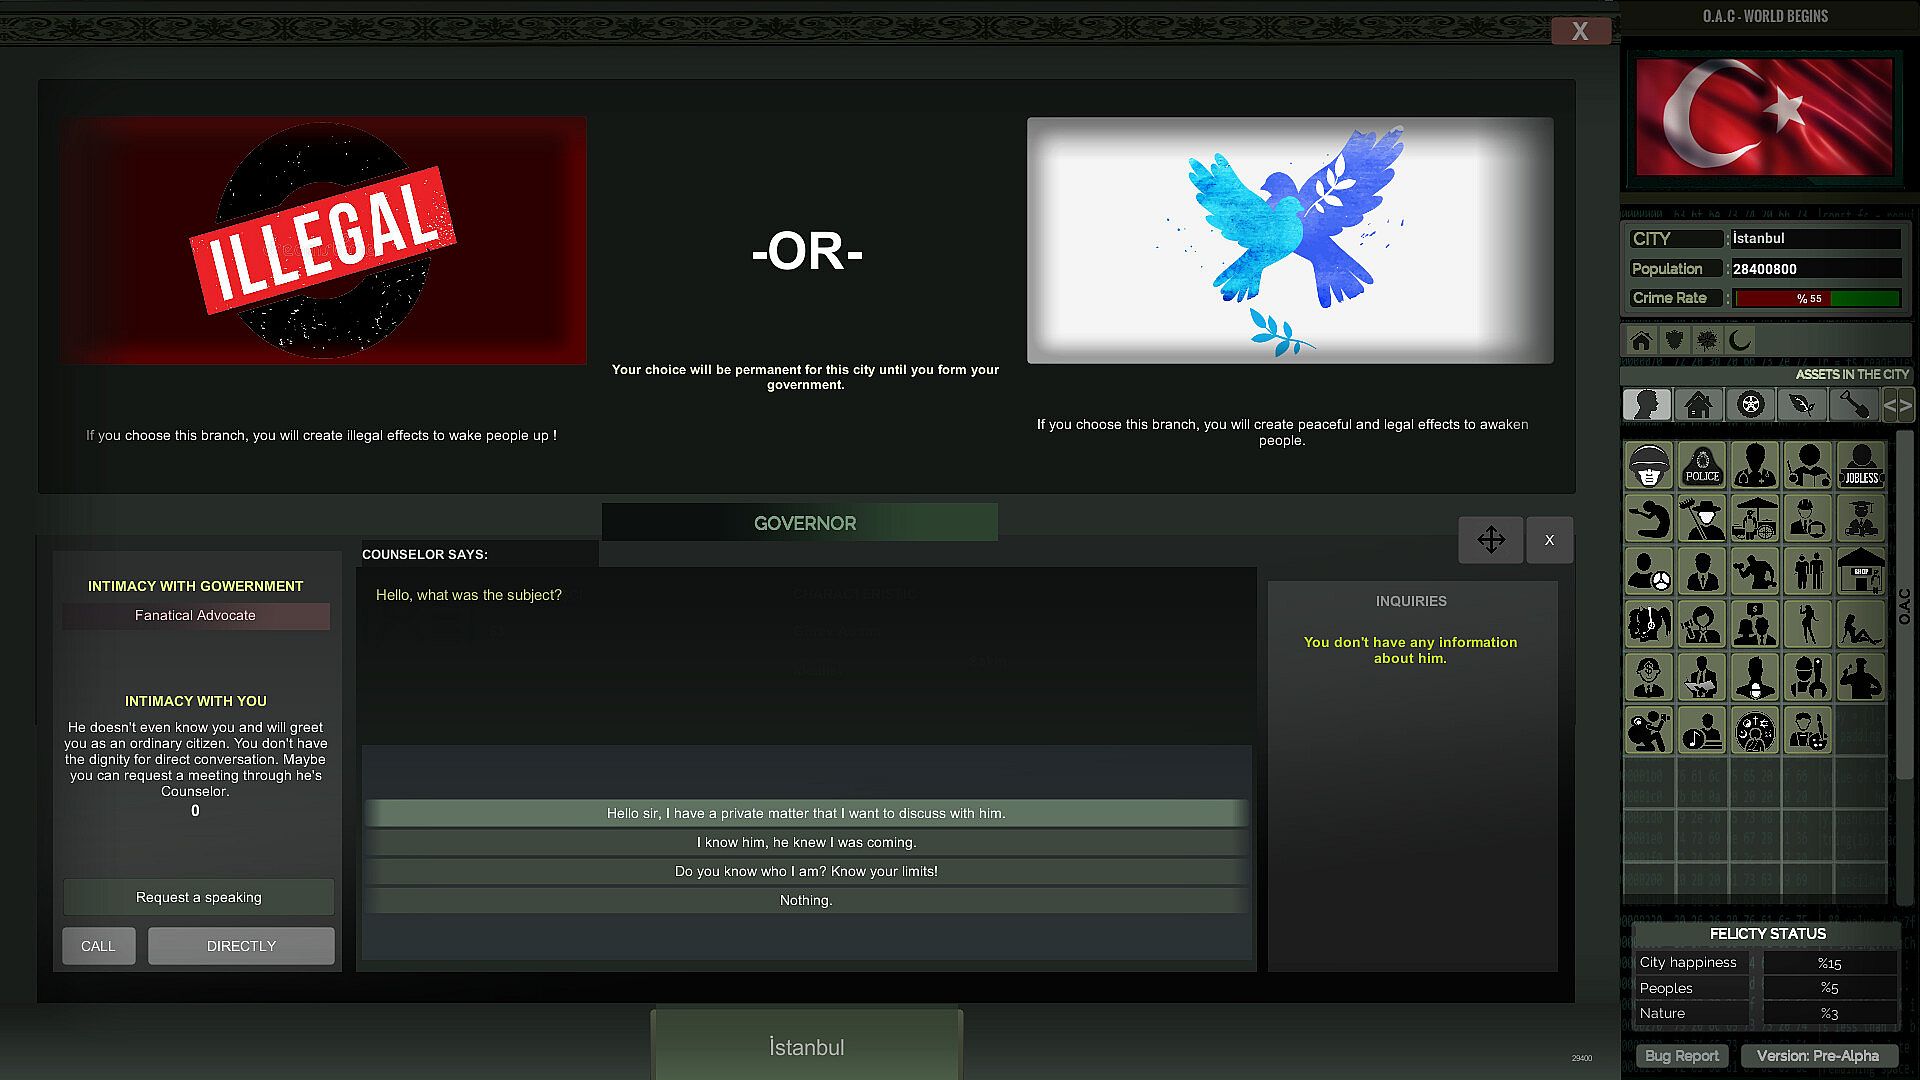This screenshot has height=1080, width=1920.
Task: Switch to the people assets tab
Action: [x=1646, y=405]
